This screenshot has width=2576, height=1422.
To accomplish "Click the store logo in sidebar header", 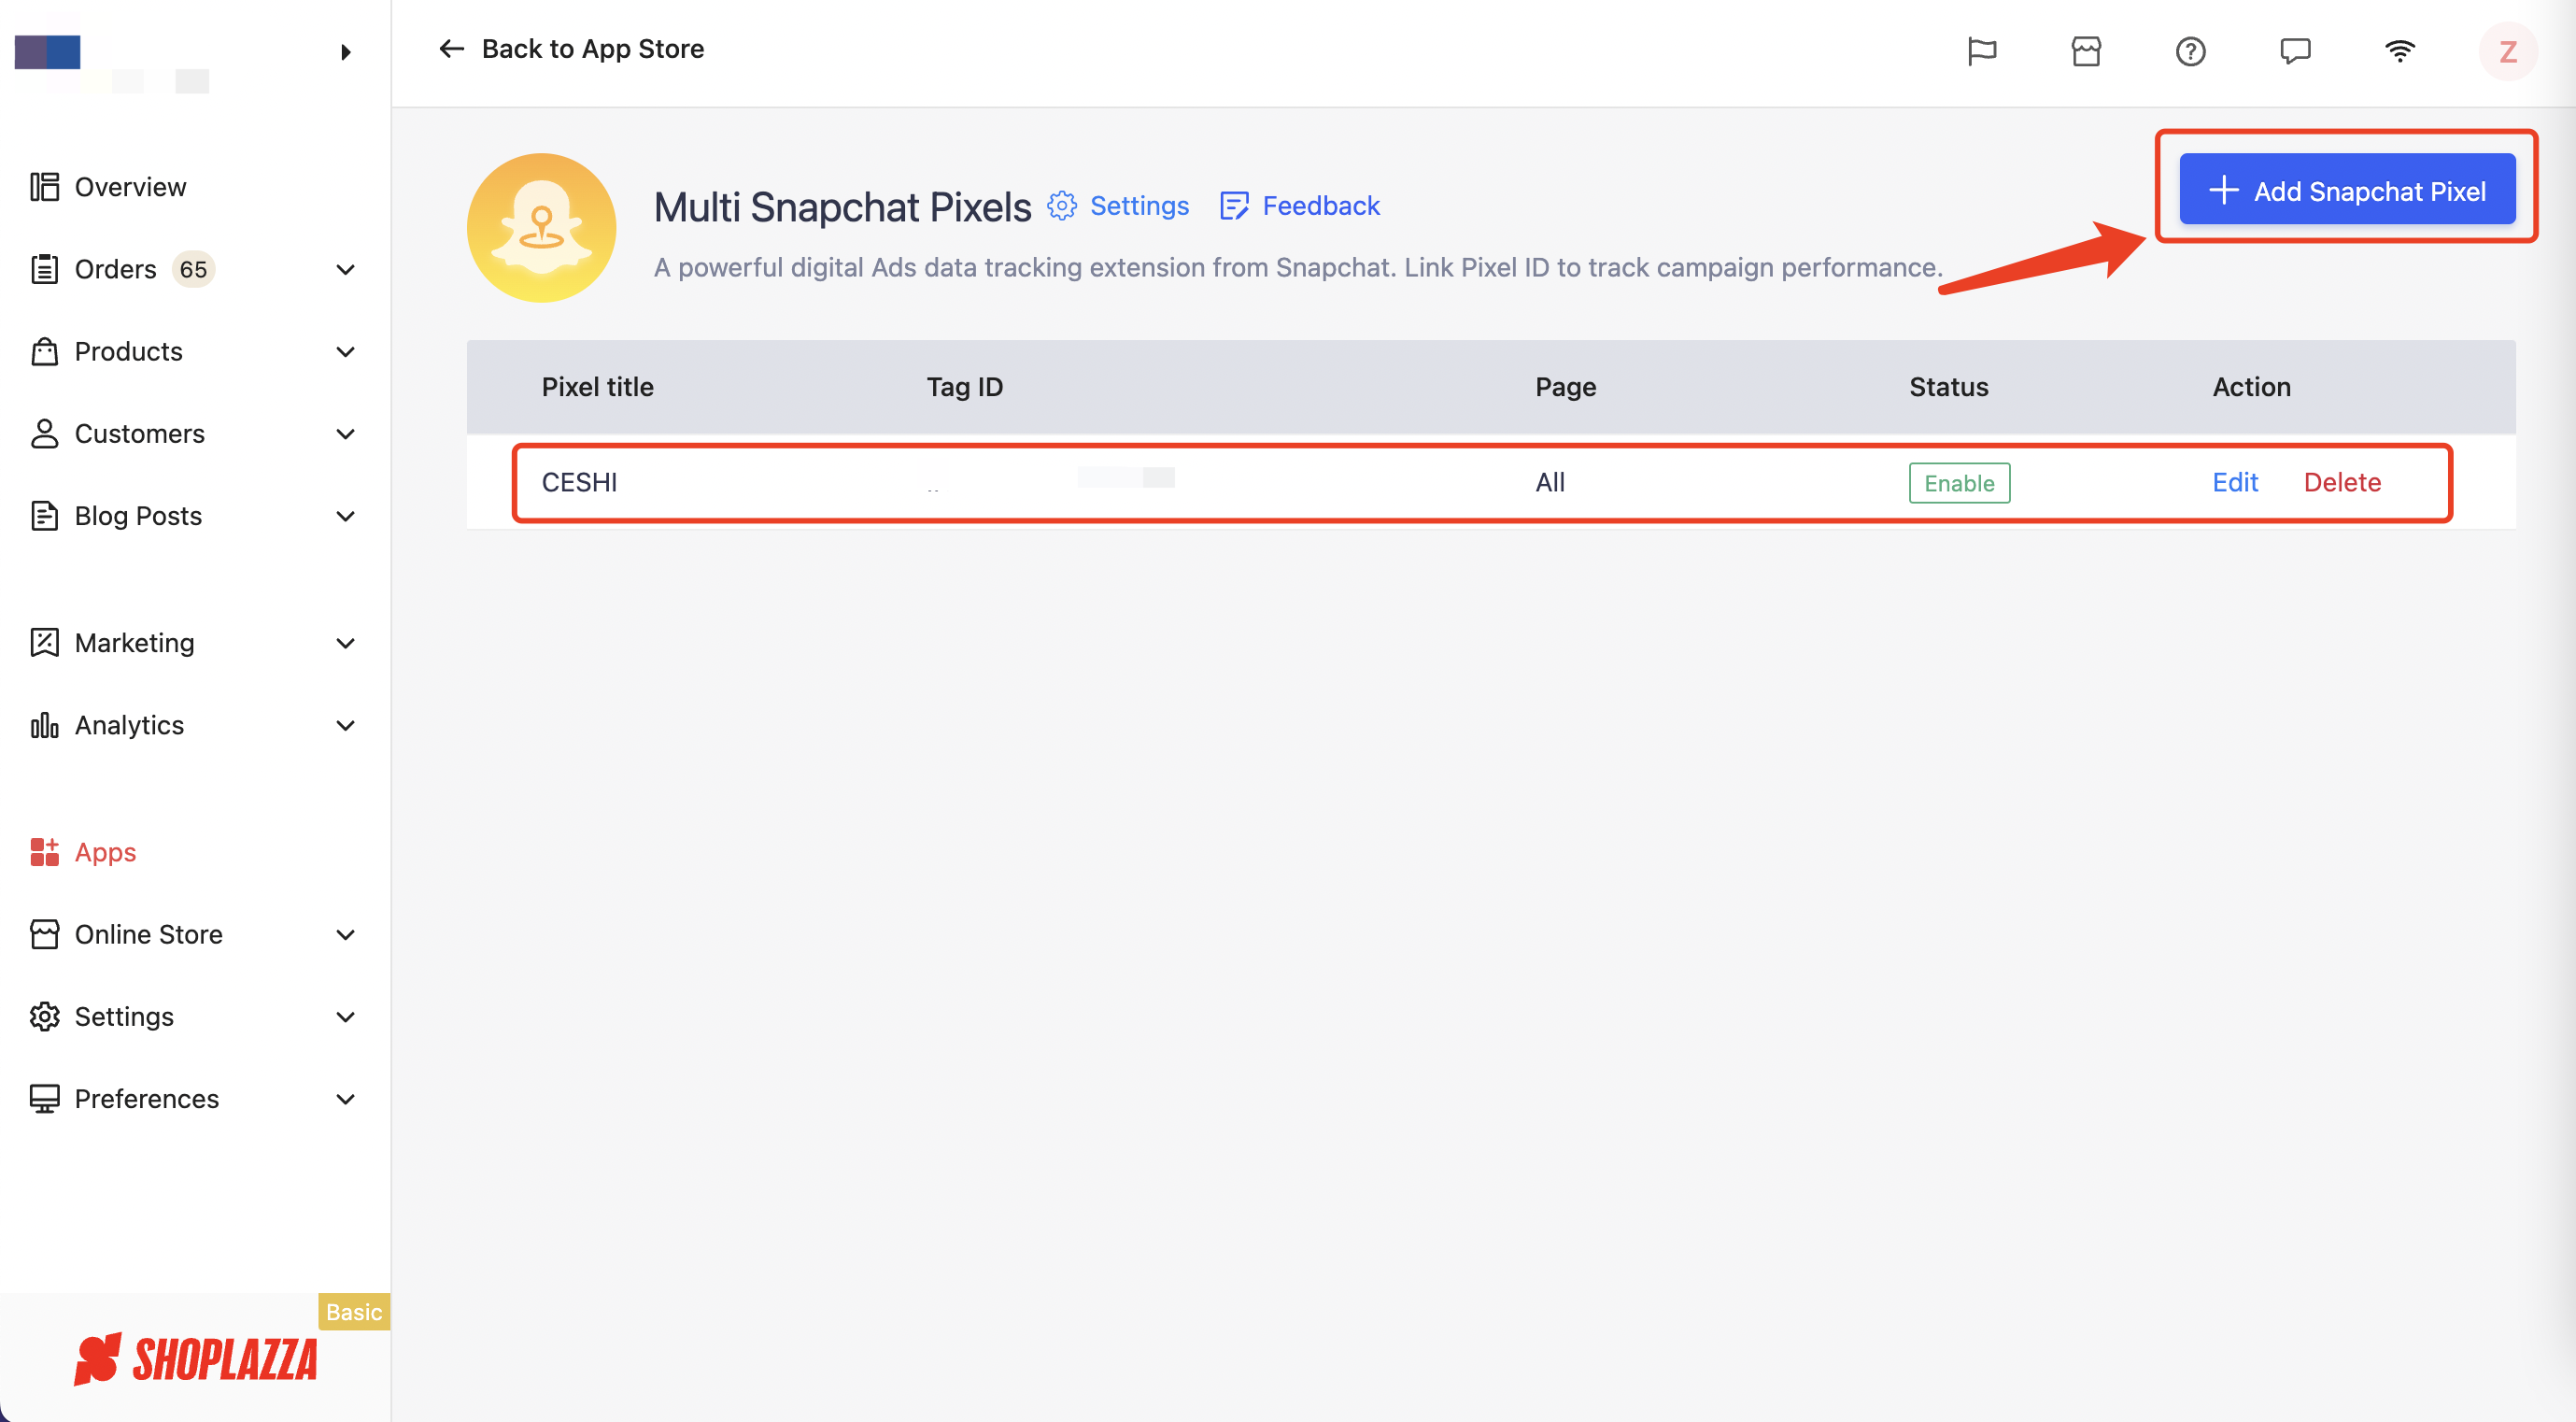I will [x=47, y=52].
